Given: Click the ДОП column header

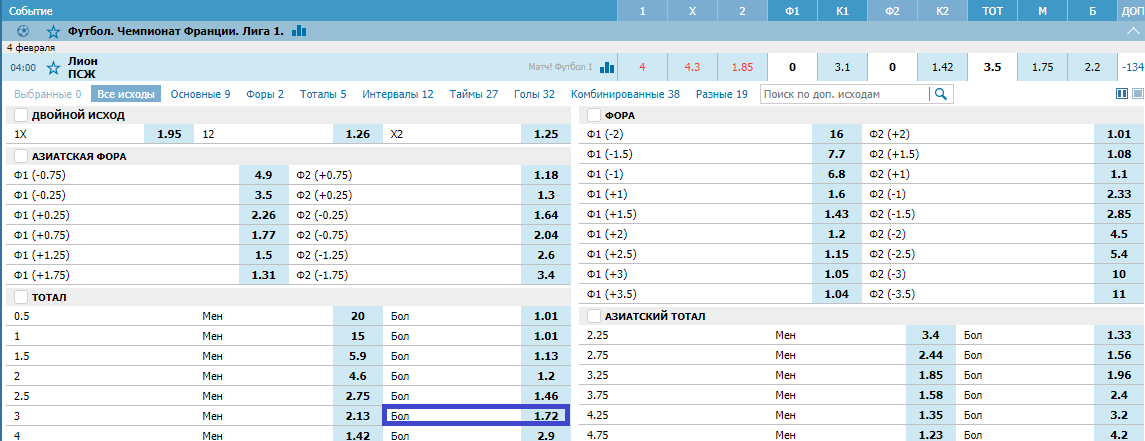Looking at the screenshot, I should (1132, 11).
